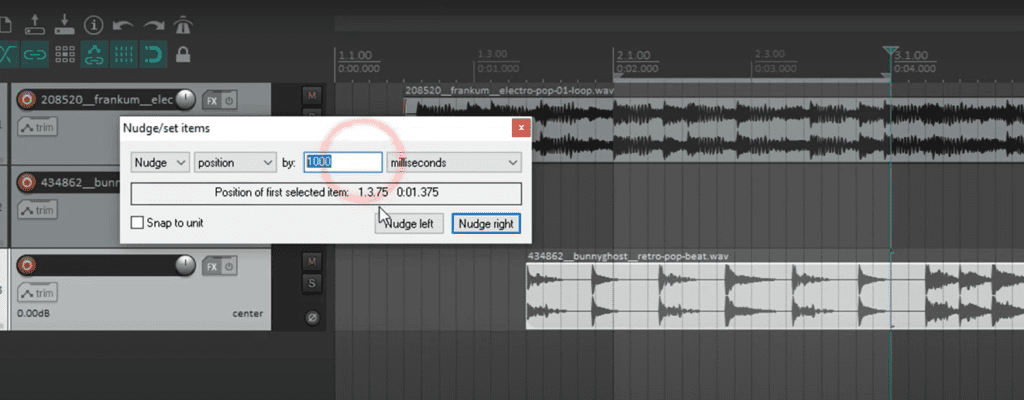Click the Save project download-arrow icon
Screen dimensions: 1024x400
pos(64,25)
